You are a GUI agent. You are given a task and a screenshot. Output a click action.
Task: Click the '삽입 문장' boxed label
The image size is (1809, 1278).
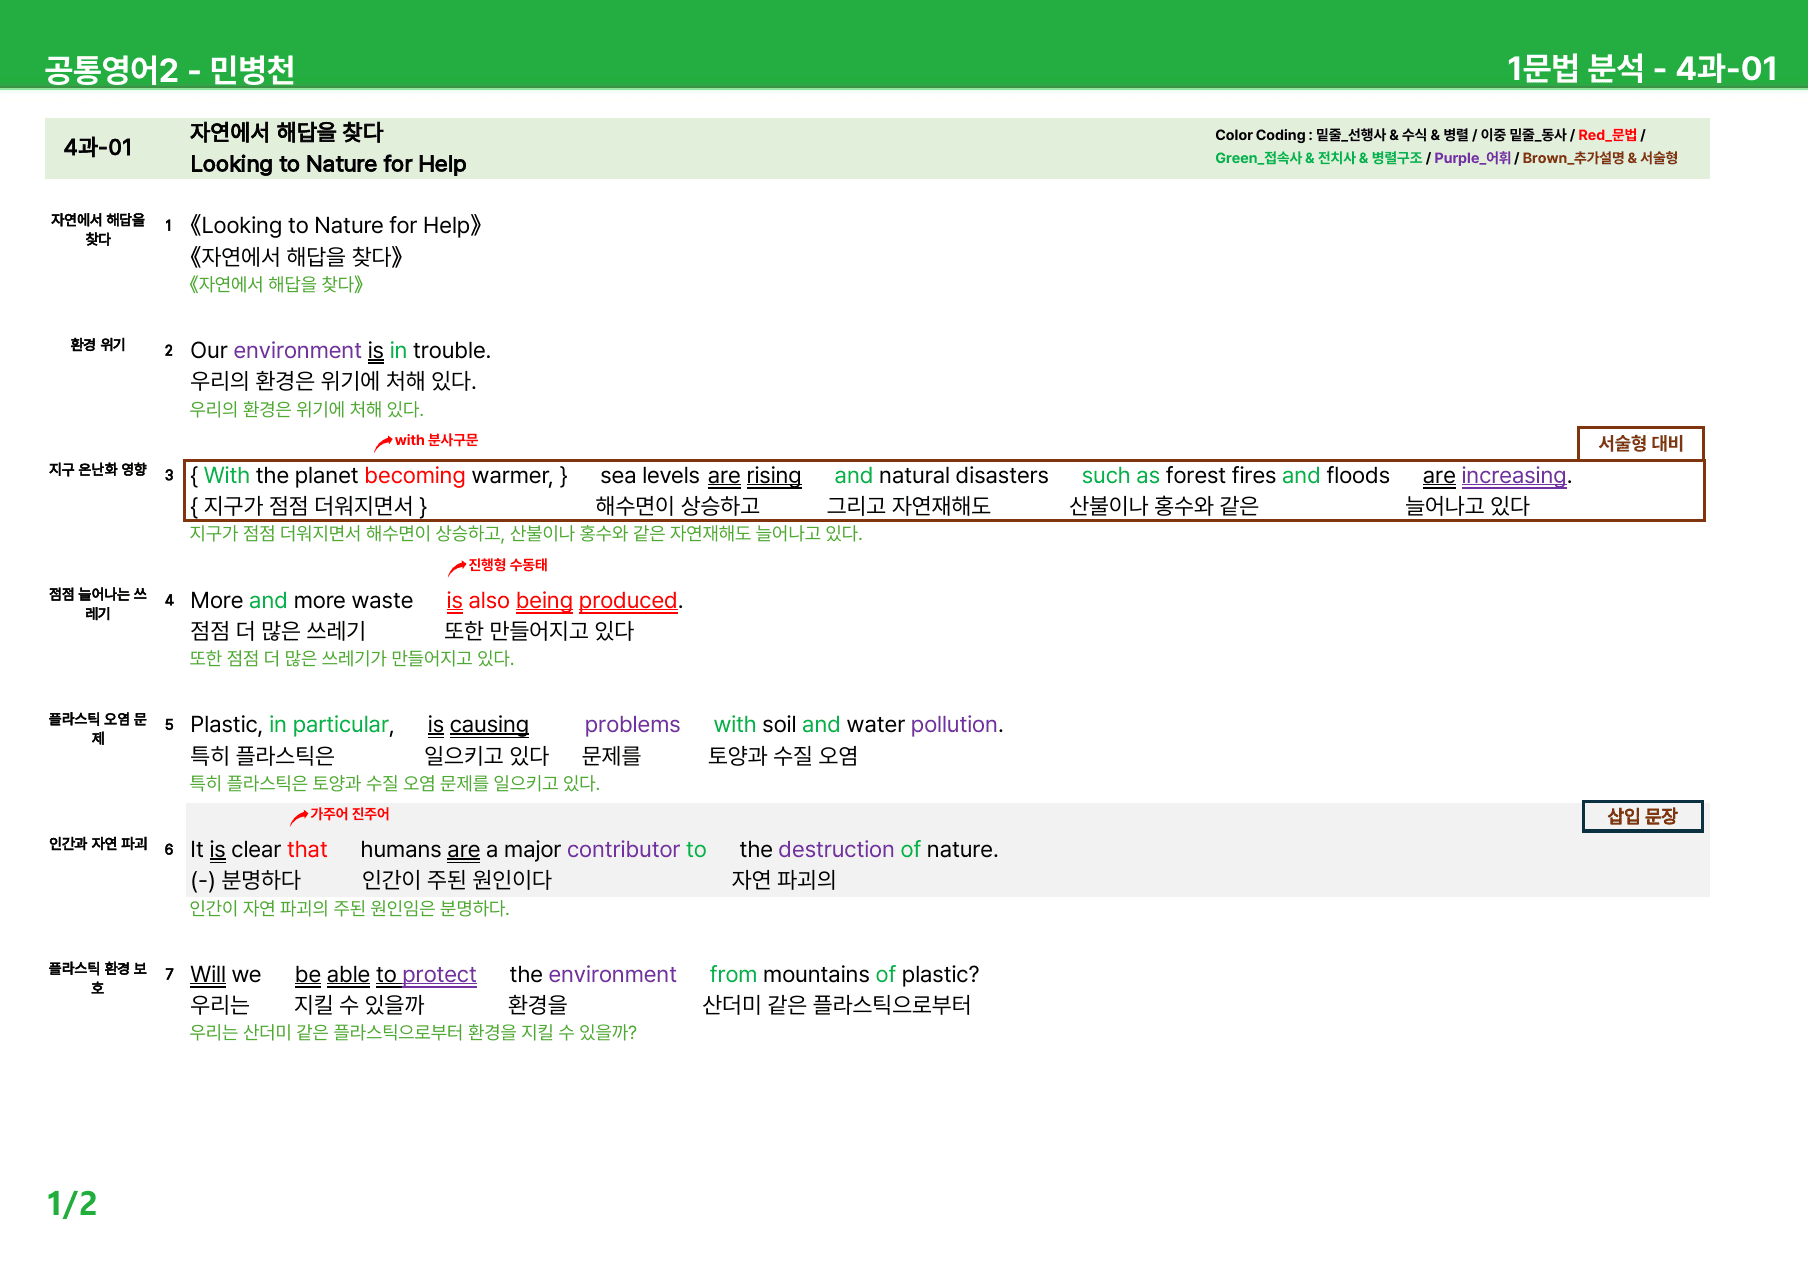[1642, 816]
